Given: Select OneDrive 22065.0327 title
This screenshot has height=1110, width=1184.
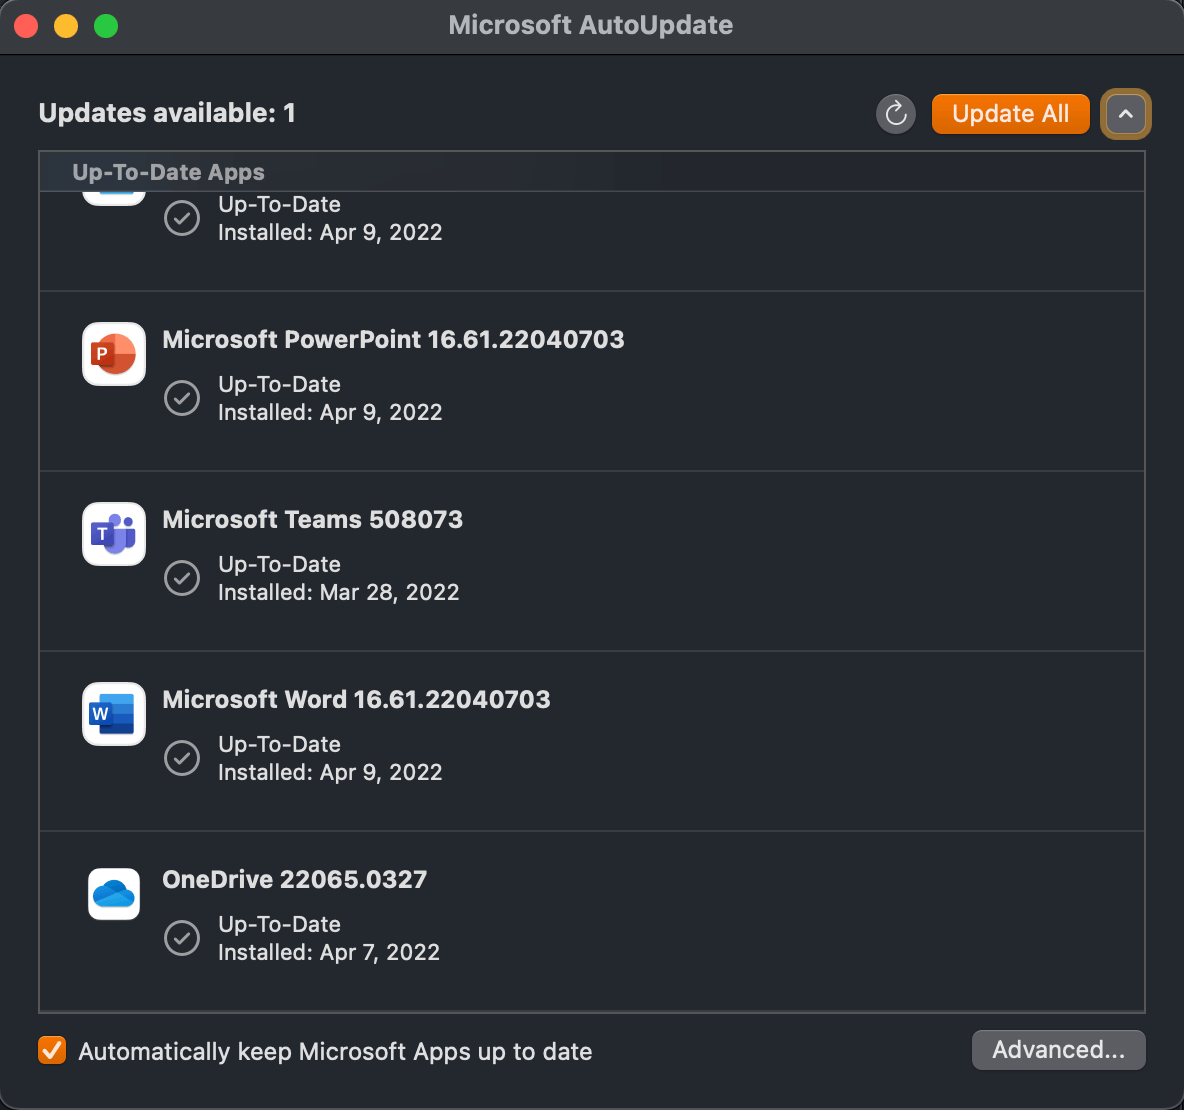Looking at the screenshot, I should 294,880.
